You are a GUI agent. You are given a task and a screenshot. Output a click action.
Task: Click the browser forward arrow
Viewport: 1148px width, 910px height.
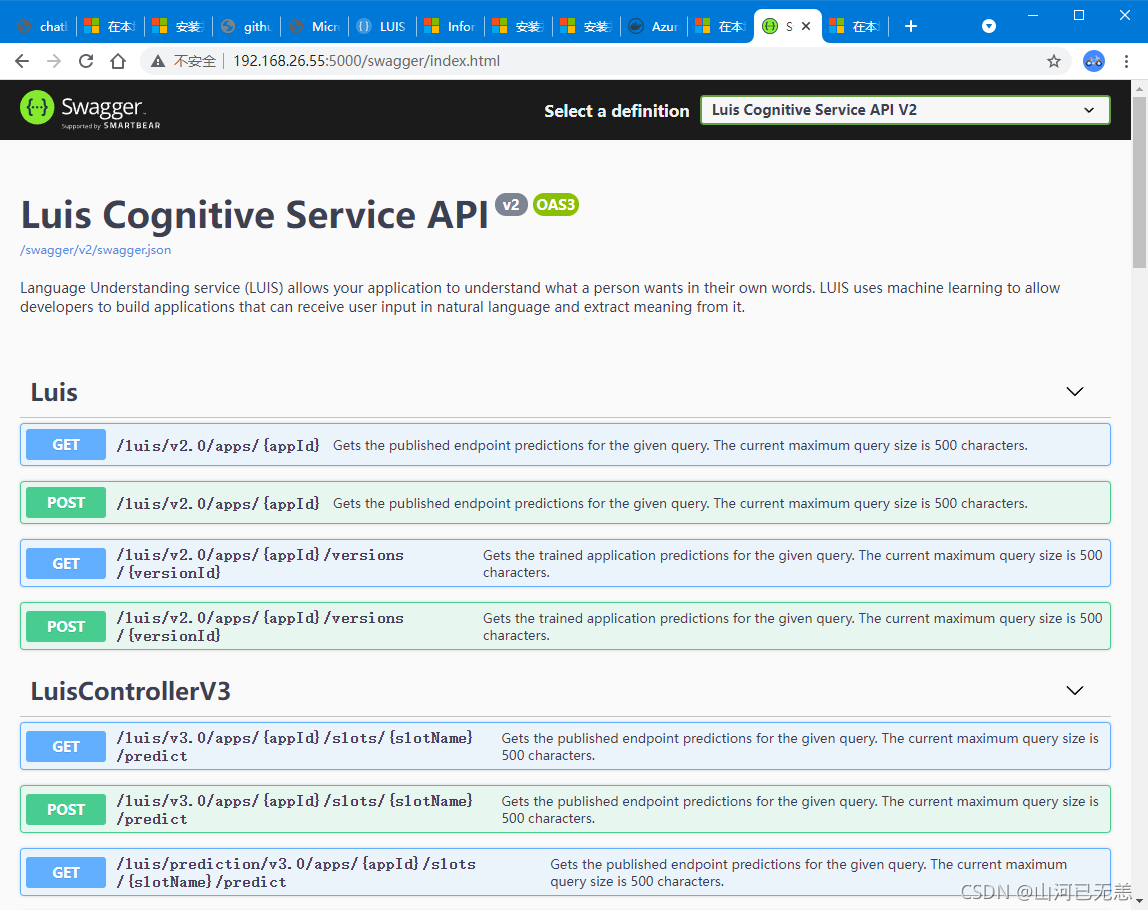[54, 61]
